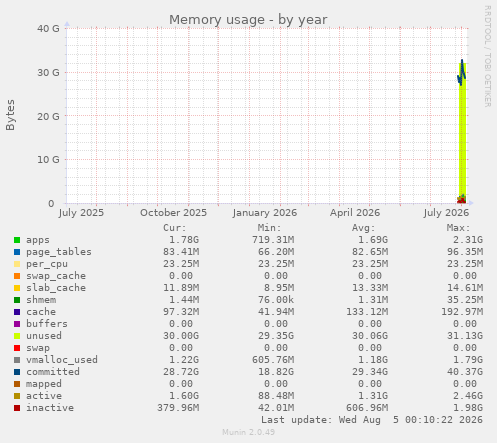Image resolution: width=497 pixels, height=443 pixels.
Task: Click the active olive legend swatch
Action: click(17, 396)
